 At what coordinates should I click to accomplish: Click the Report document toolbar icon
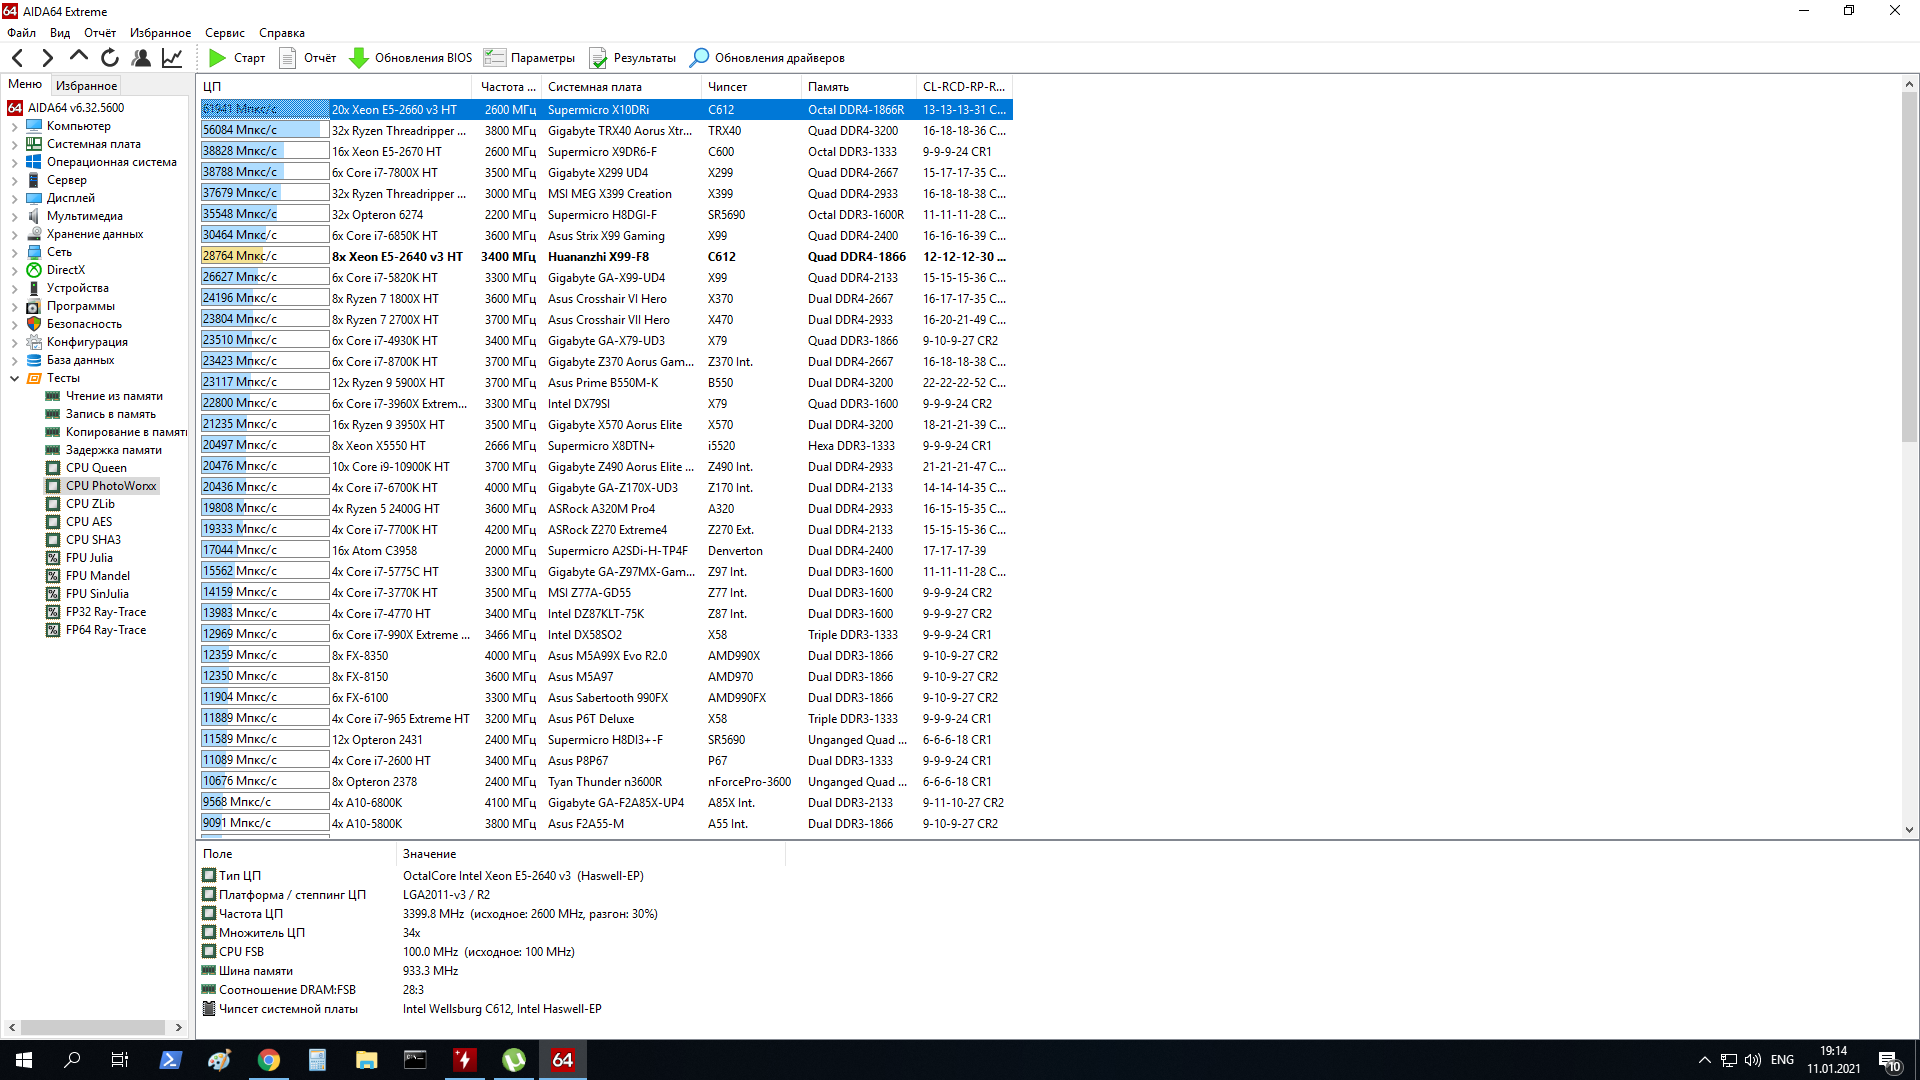[x=288, y=58]
